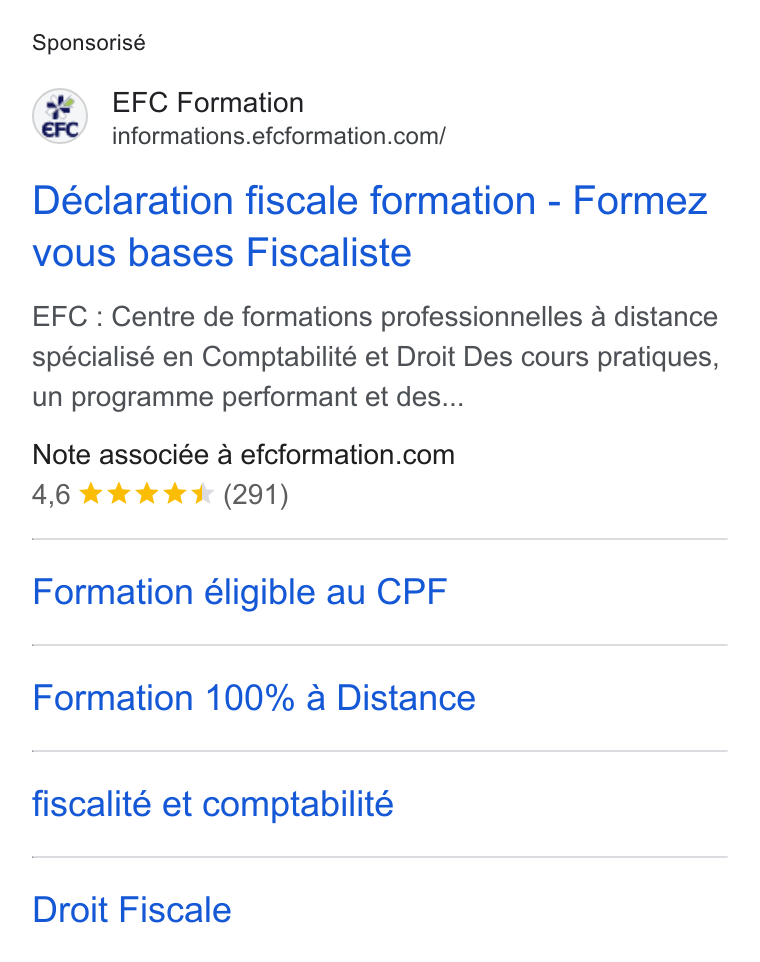Click the (291) review count
The image size is (760, 962).
pos(255,494)
